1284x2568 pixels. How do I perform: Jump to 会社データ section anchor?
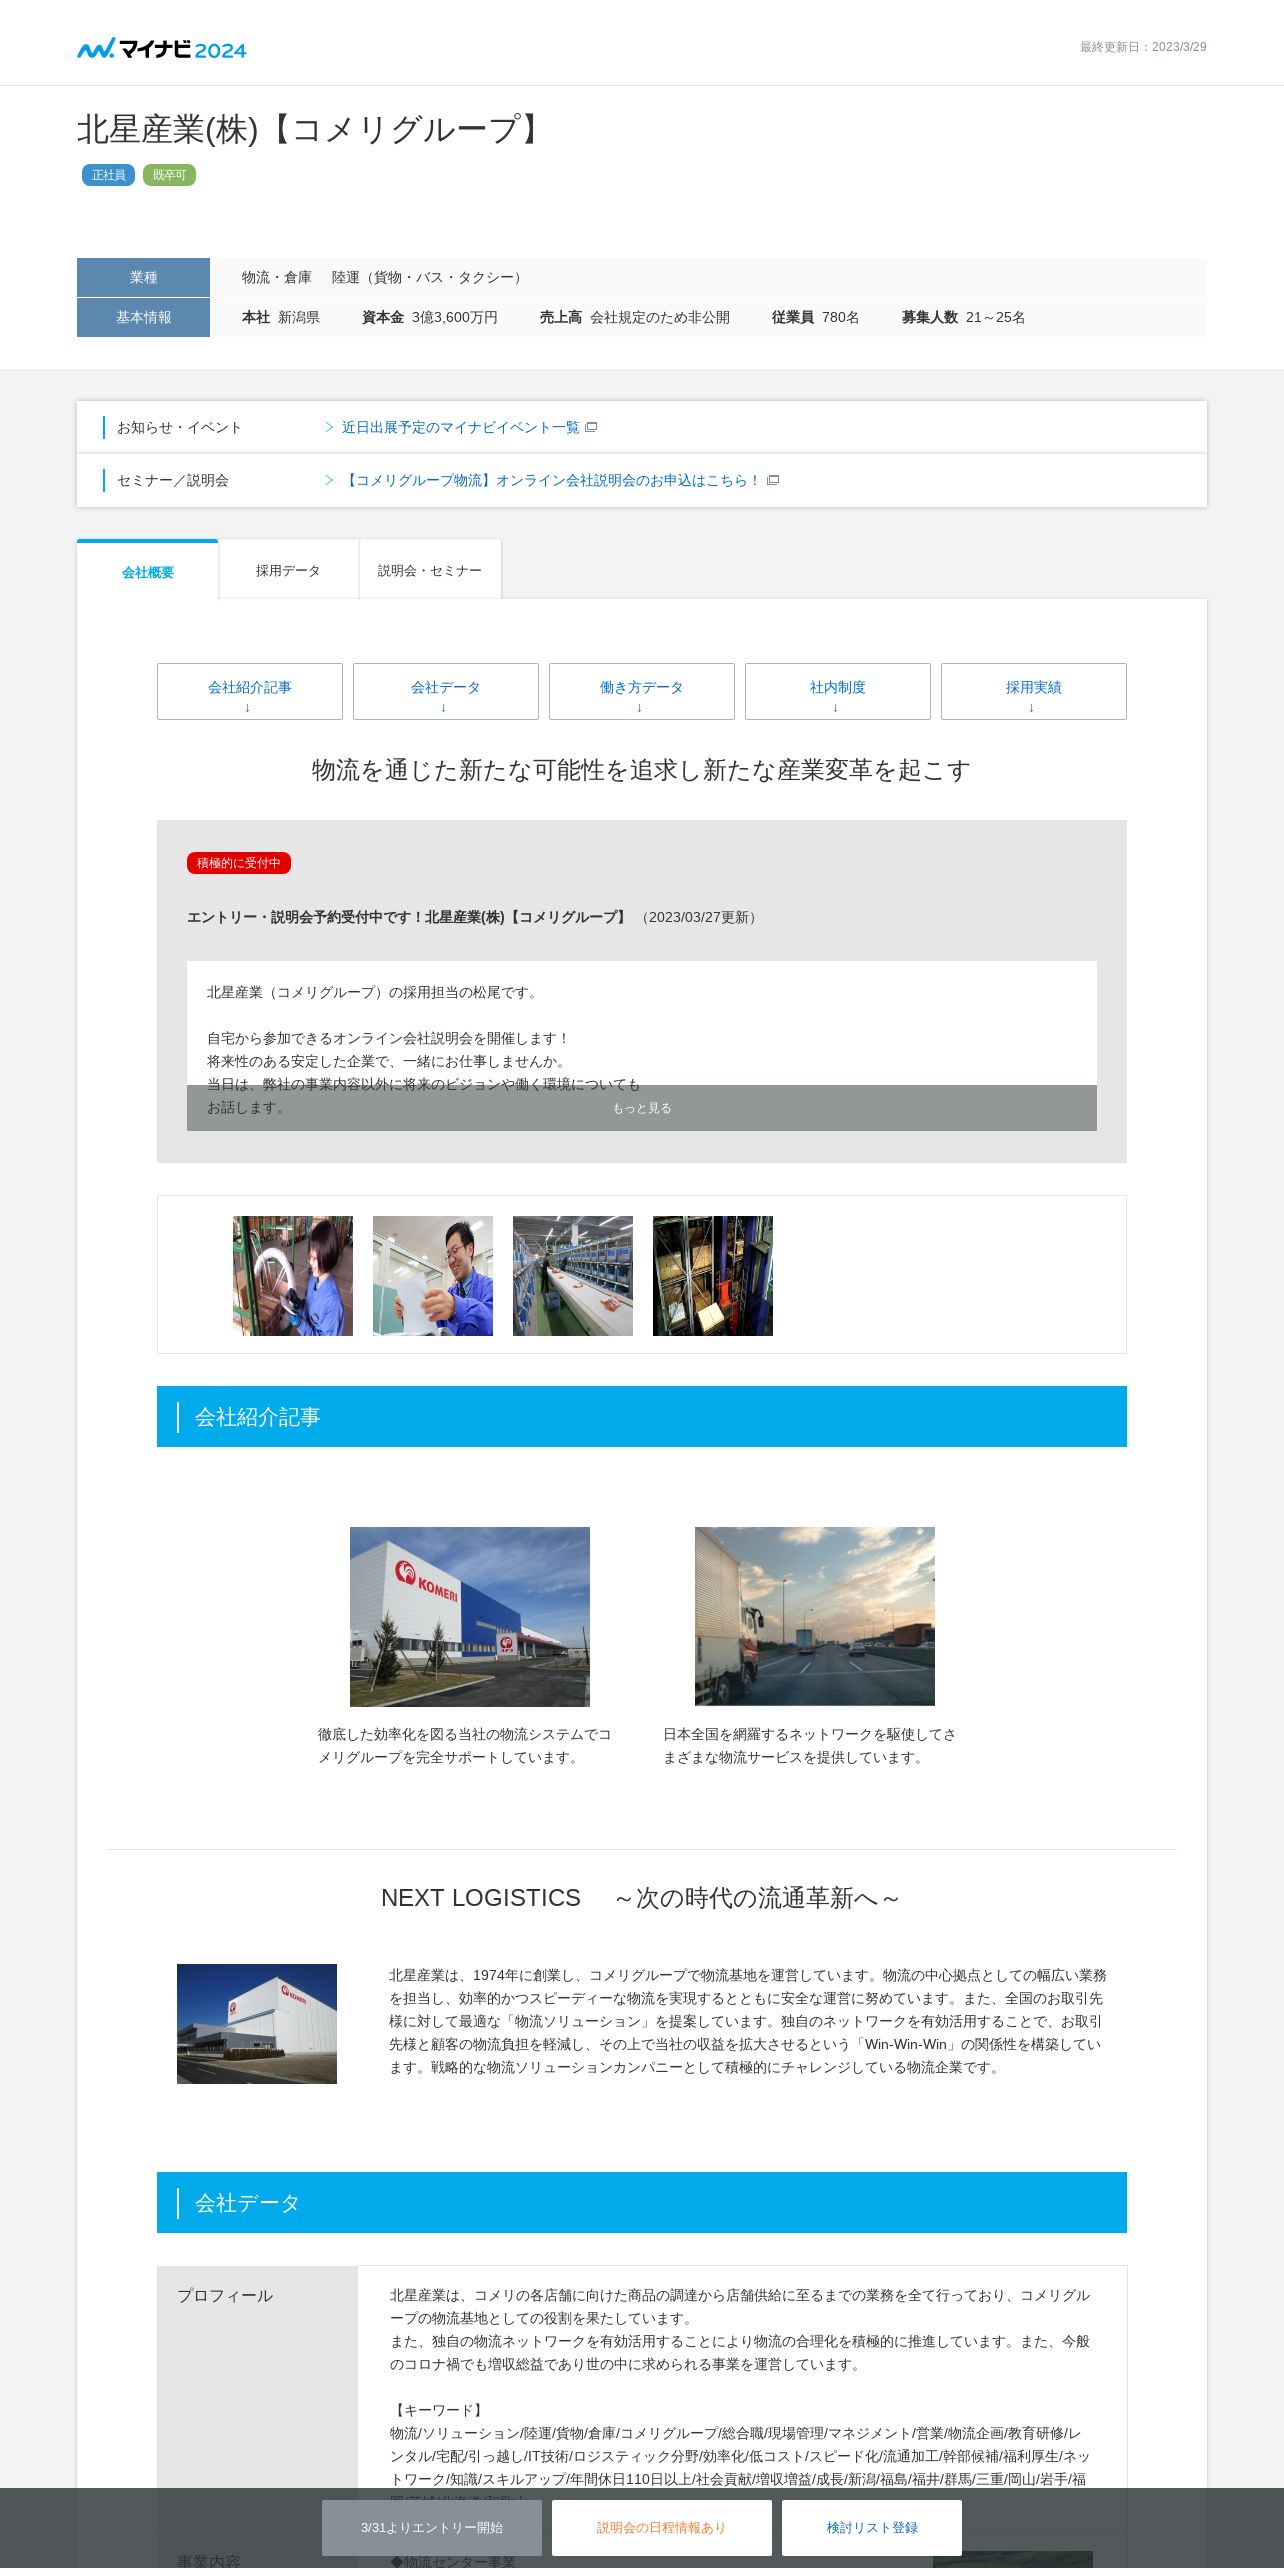[x=446, y=691]
